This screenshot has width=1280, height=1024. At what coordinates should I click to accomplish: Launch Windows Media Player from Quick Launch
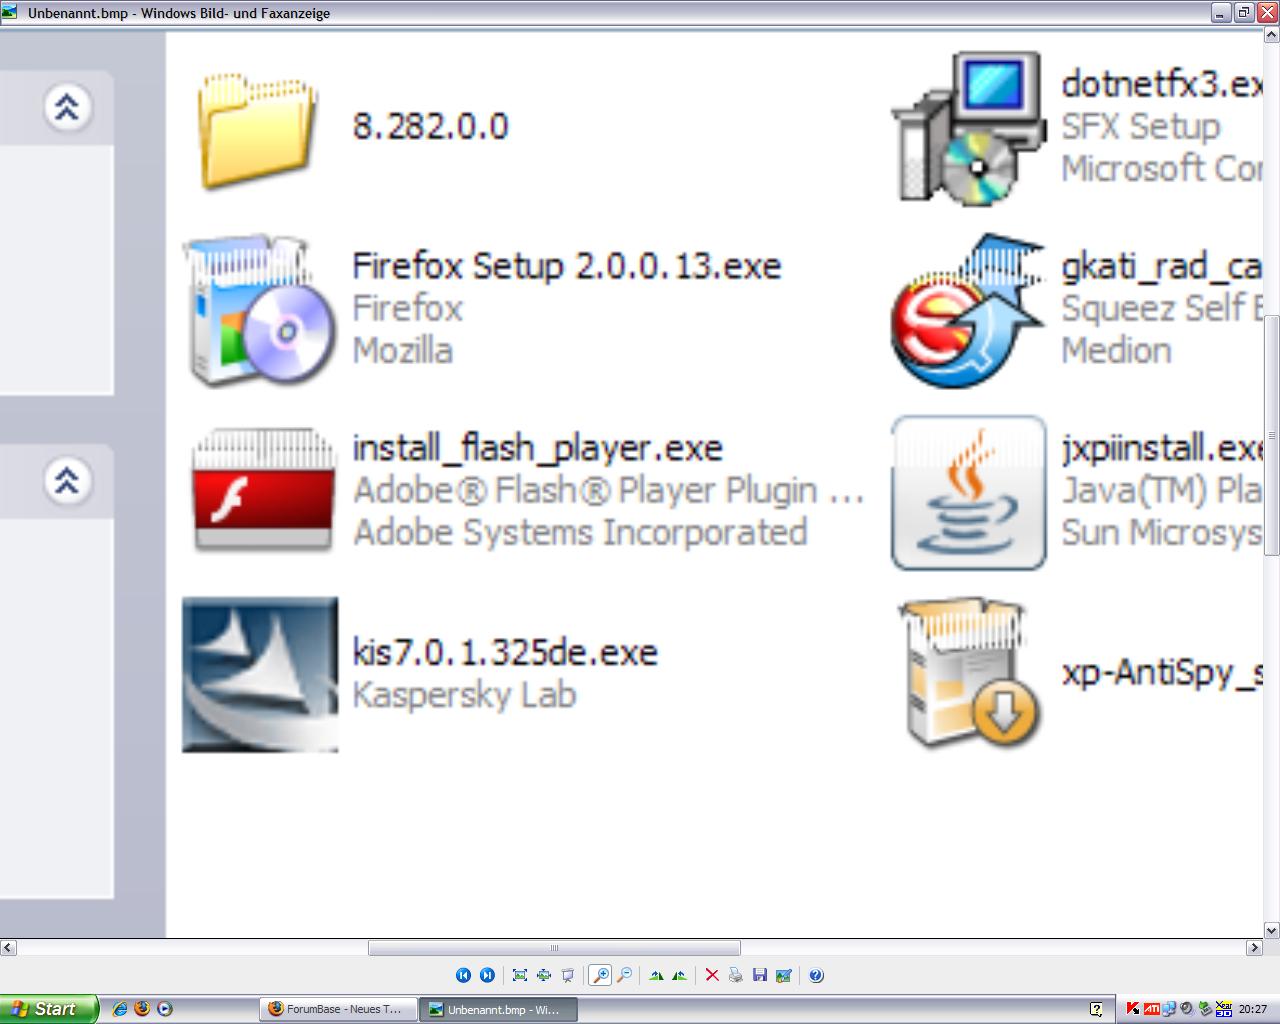tap(165, 1009)
